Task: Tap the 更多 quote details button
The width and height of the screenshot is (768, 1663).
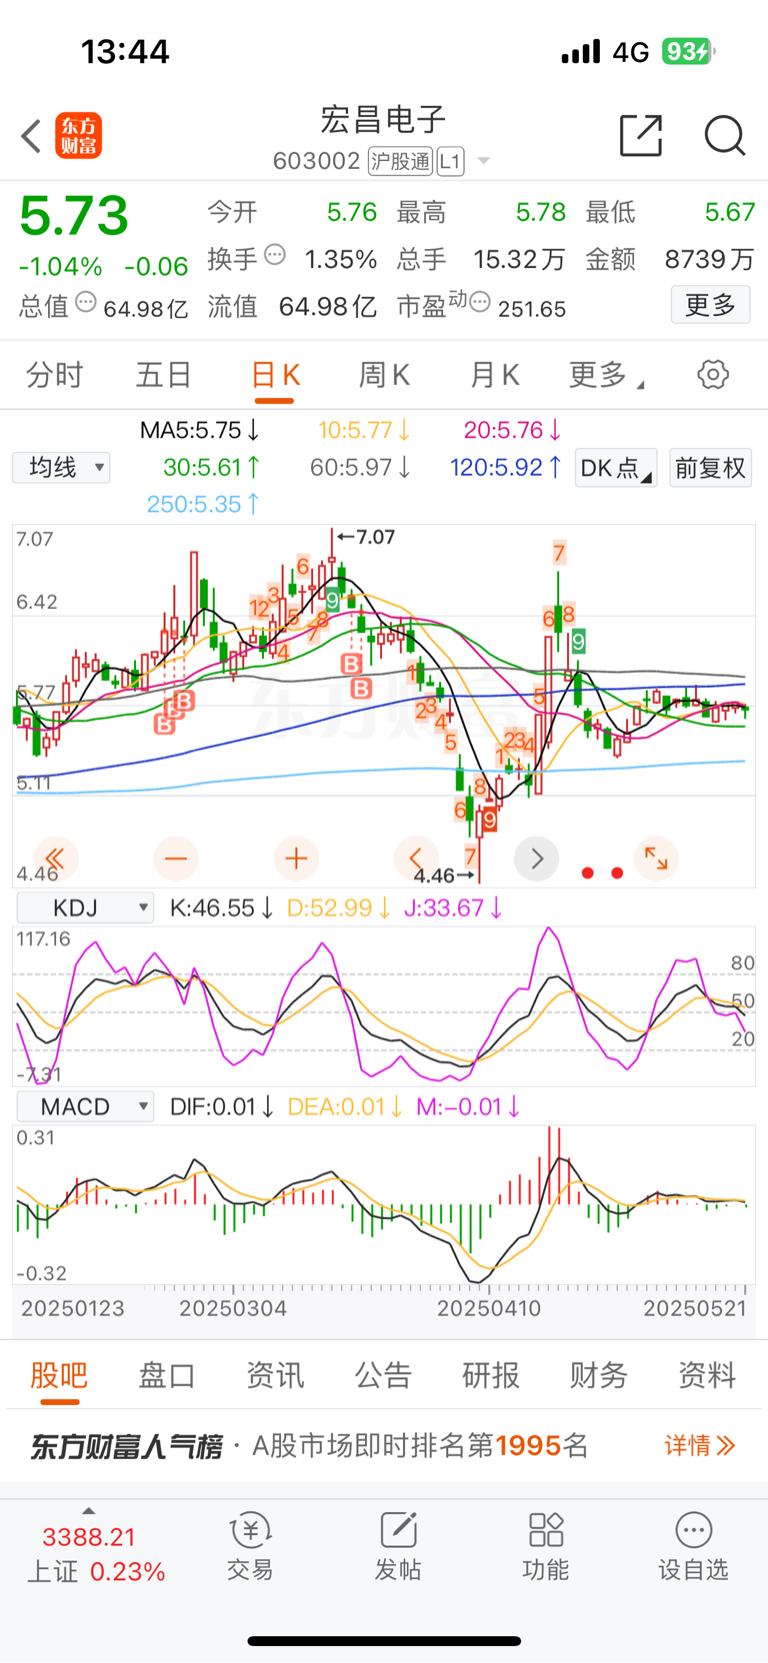Action: [x=710, y=305]
